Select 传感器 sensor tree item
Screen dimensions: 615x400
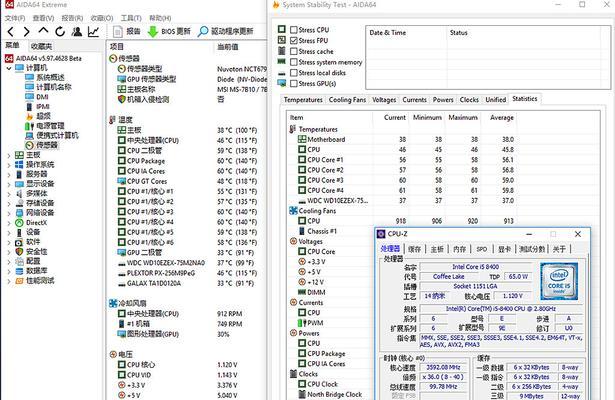(x=42, y=145)
